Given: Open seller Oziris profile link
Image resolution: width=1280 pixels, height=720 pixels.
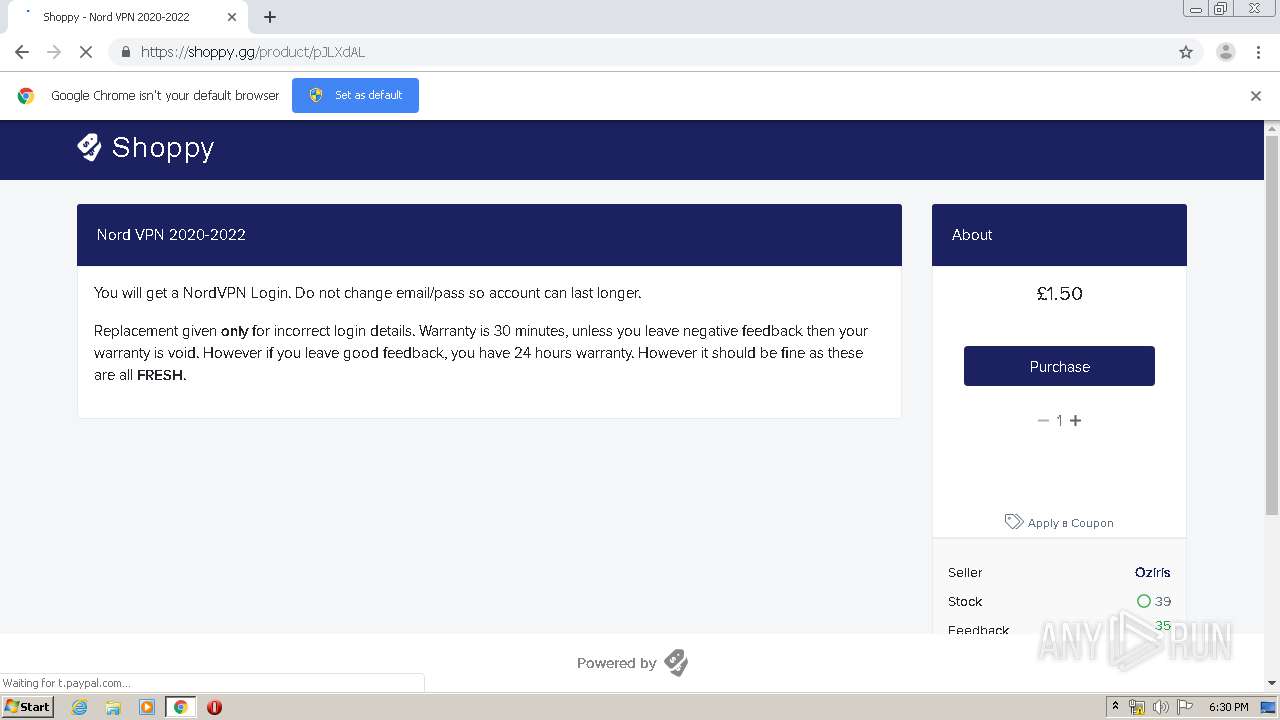Looking at the screenshot, I should [1152, 572].
